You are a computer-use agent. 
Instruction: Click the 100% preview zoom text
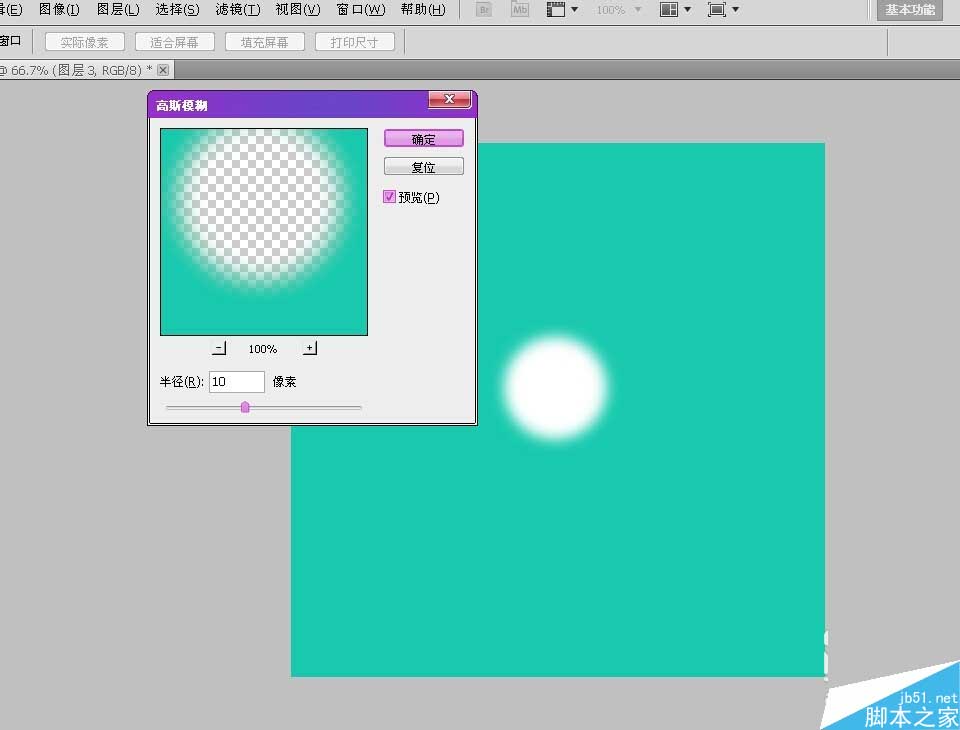263,349
